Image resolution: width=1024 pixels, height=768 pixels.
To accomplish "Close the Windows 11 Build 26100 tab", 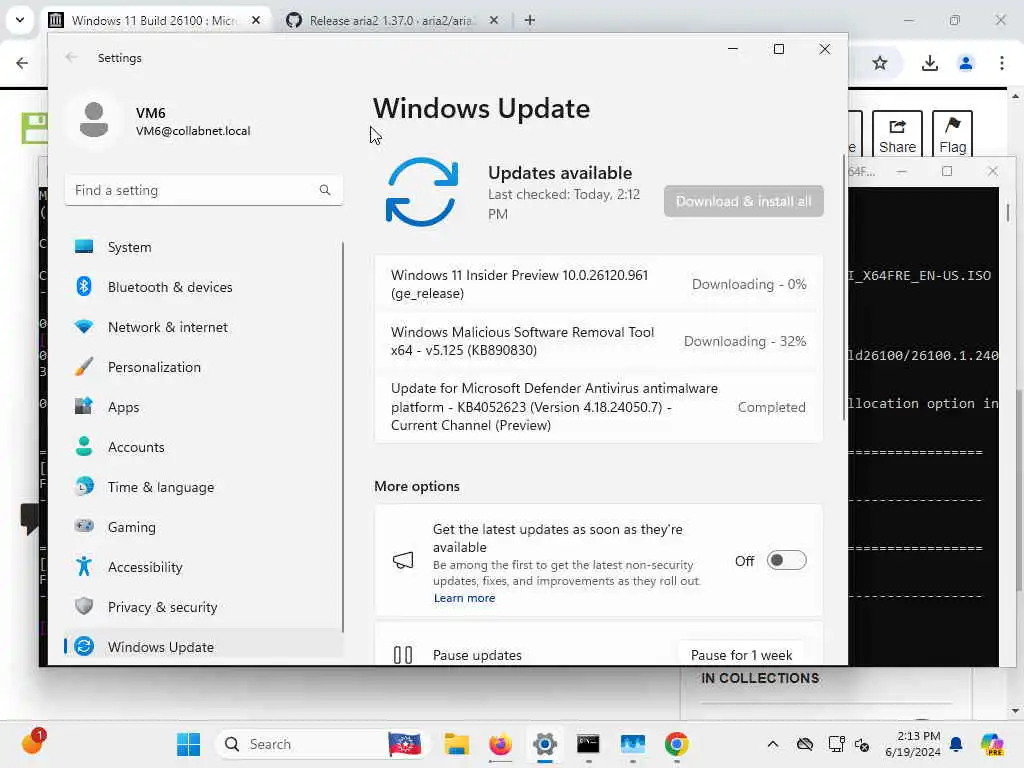I will [x=256, y=20].
